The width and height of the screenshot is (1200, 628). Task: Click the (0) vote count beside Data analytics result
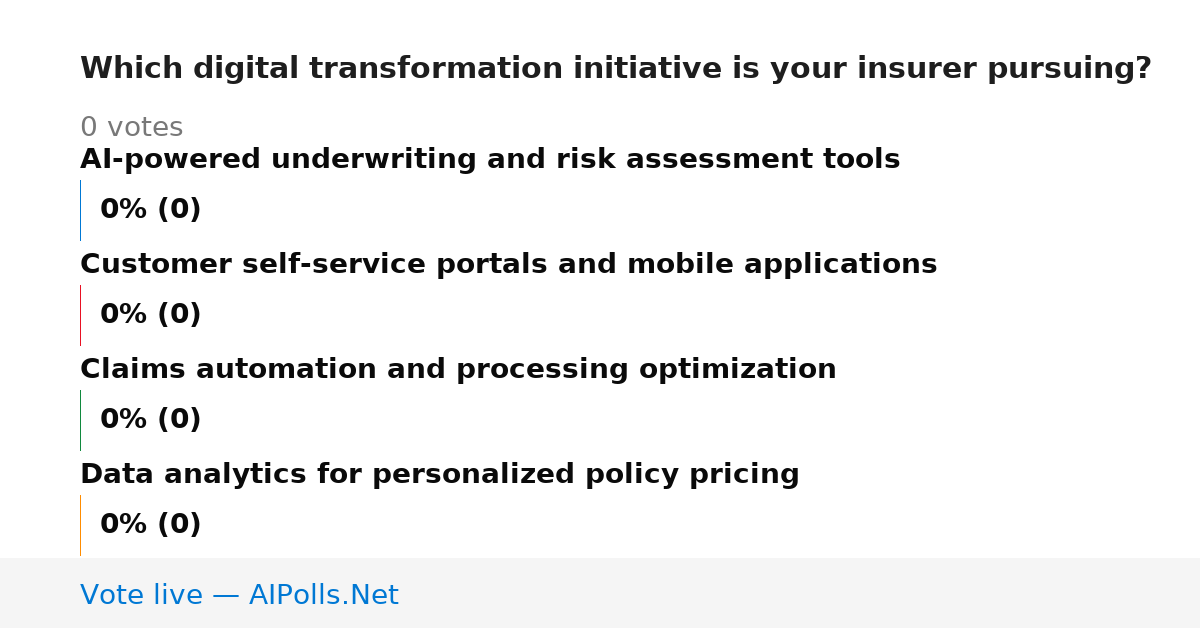point(179,525)
